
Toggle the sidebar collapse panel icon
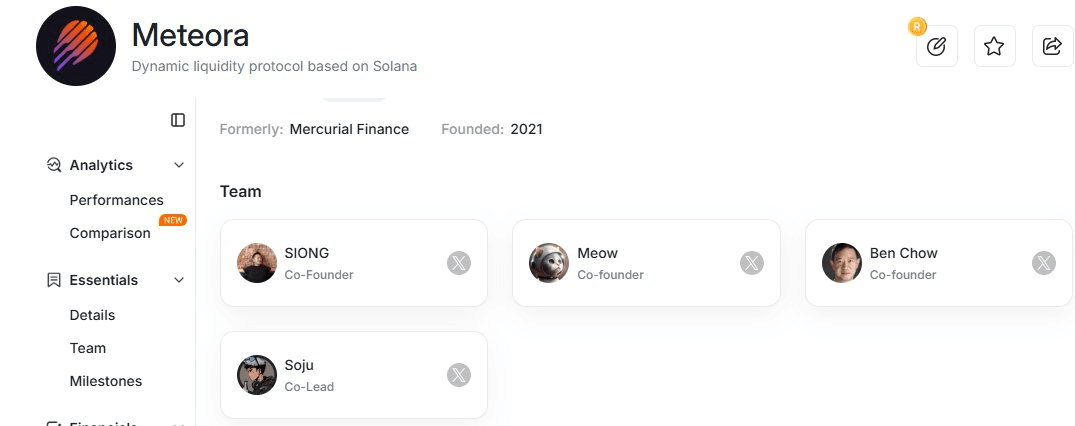[x=178, y=120]
